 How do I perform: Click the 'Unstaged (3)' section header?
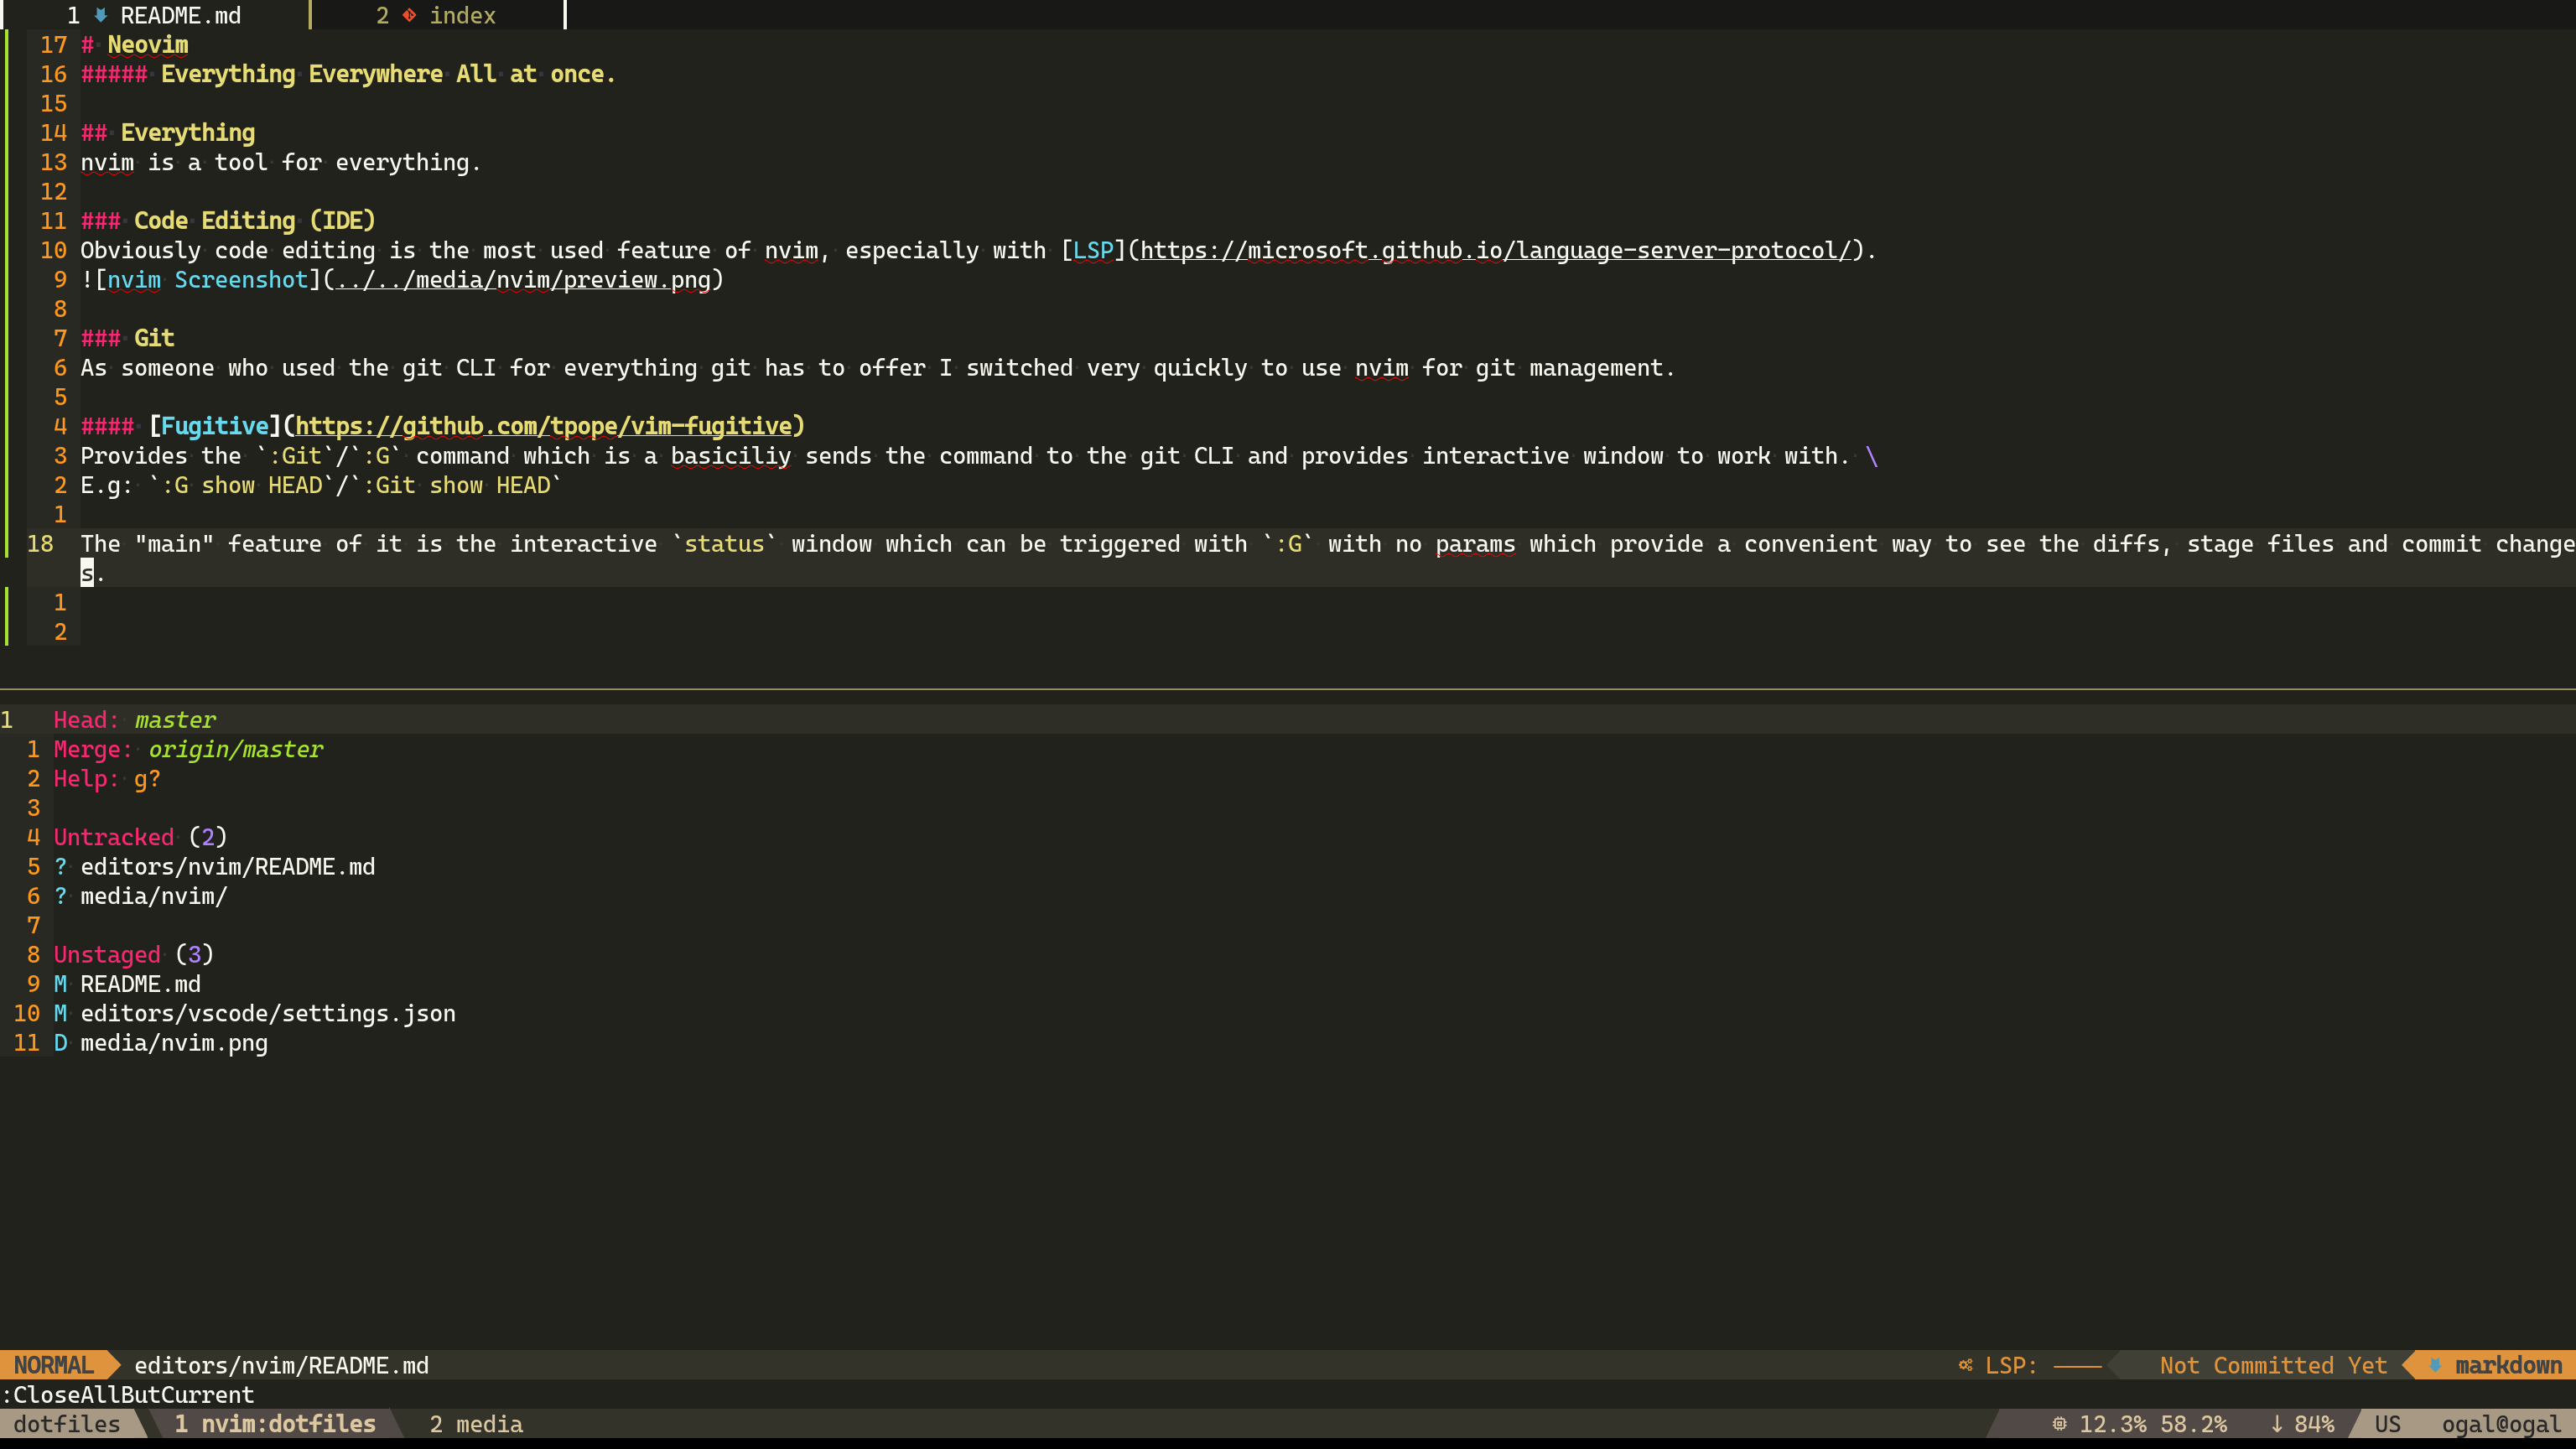pos(134,955)
